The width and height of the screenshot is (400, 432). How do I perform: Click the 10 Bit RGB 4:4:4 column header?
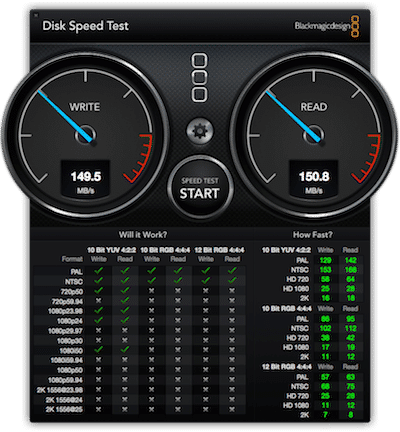(165, 250)
